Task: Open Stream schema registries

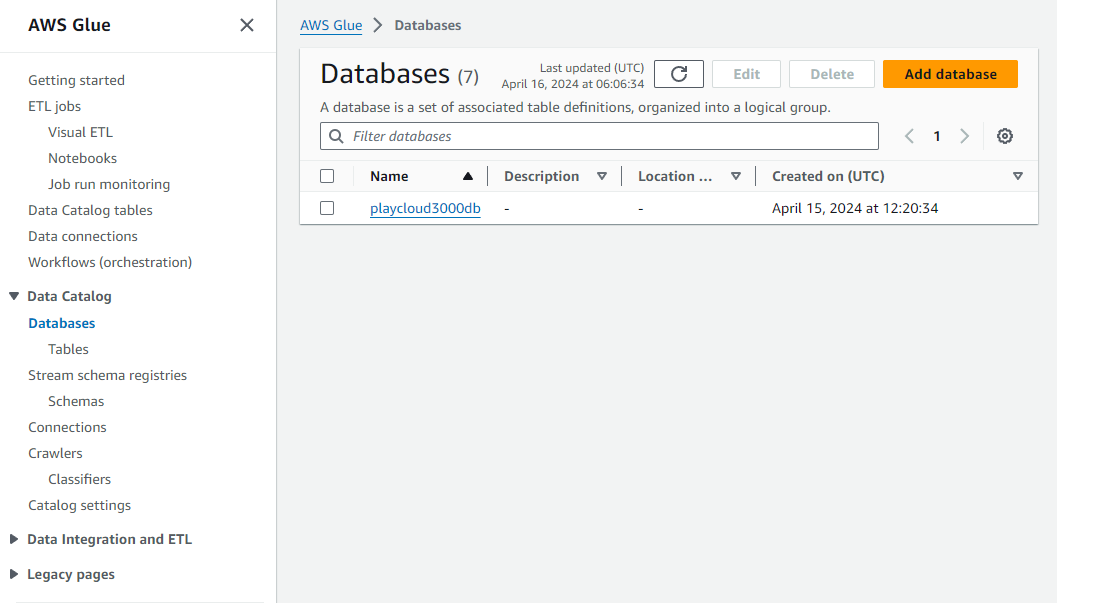Action: point(108,375)
